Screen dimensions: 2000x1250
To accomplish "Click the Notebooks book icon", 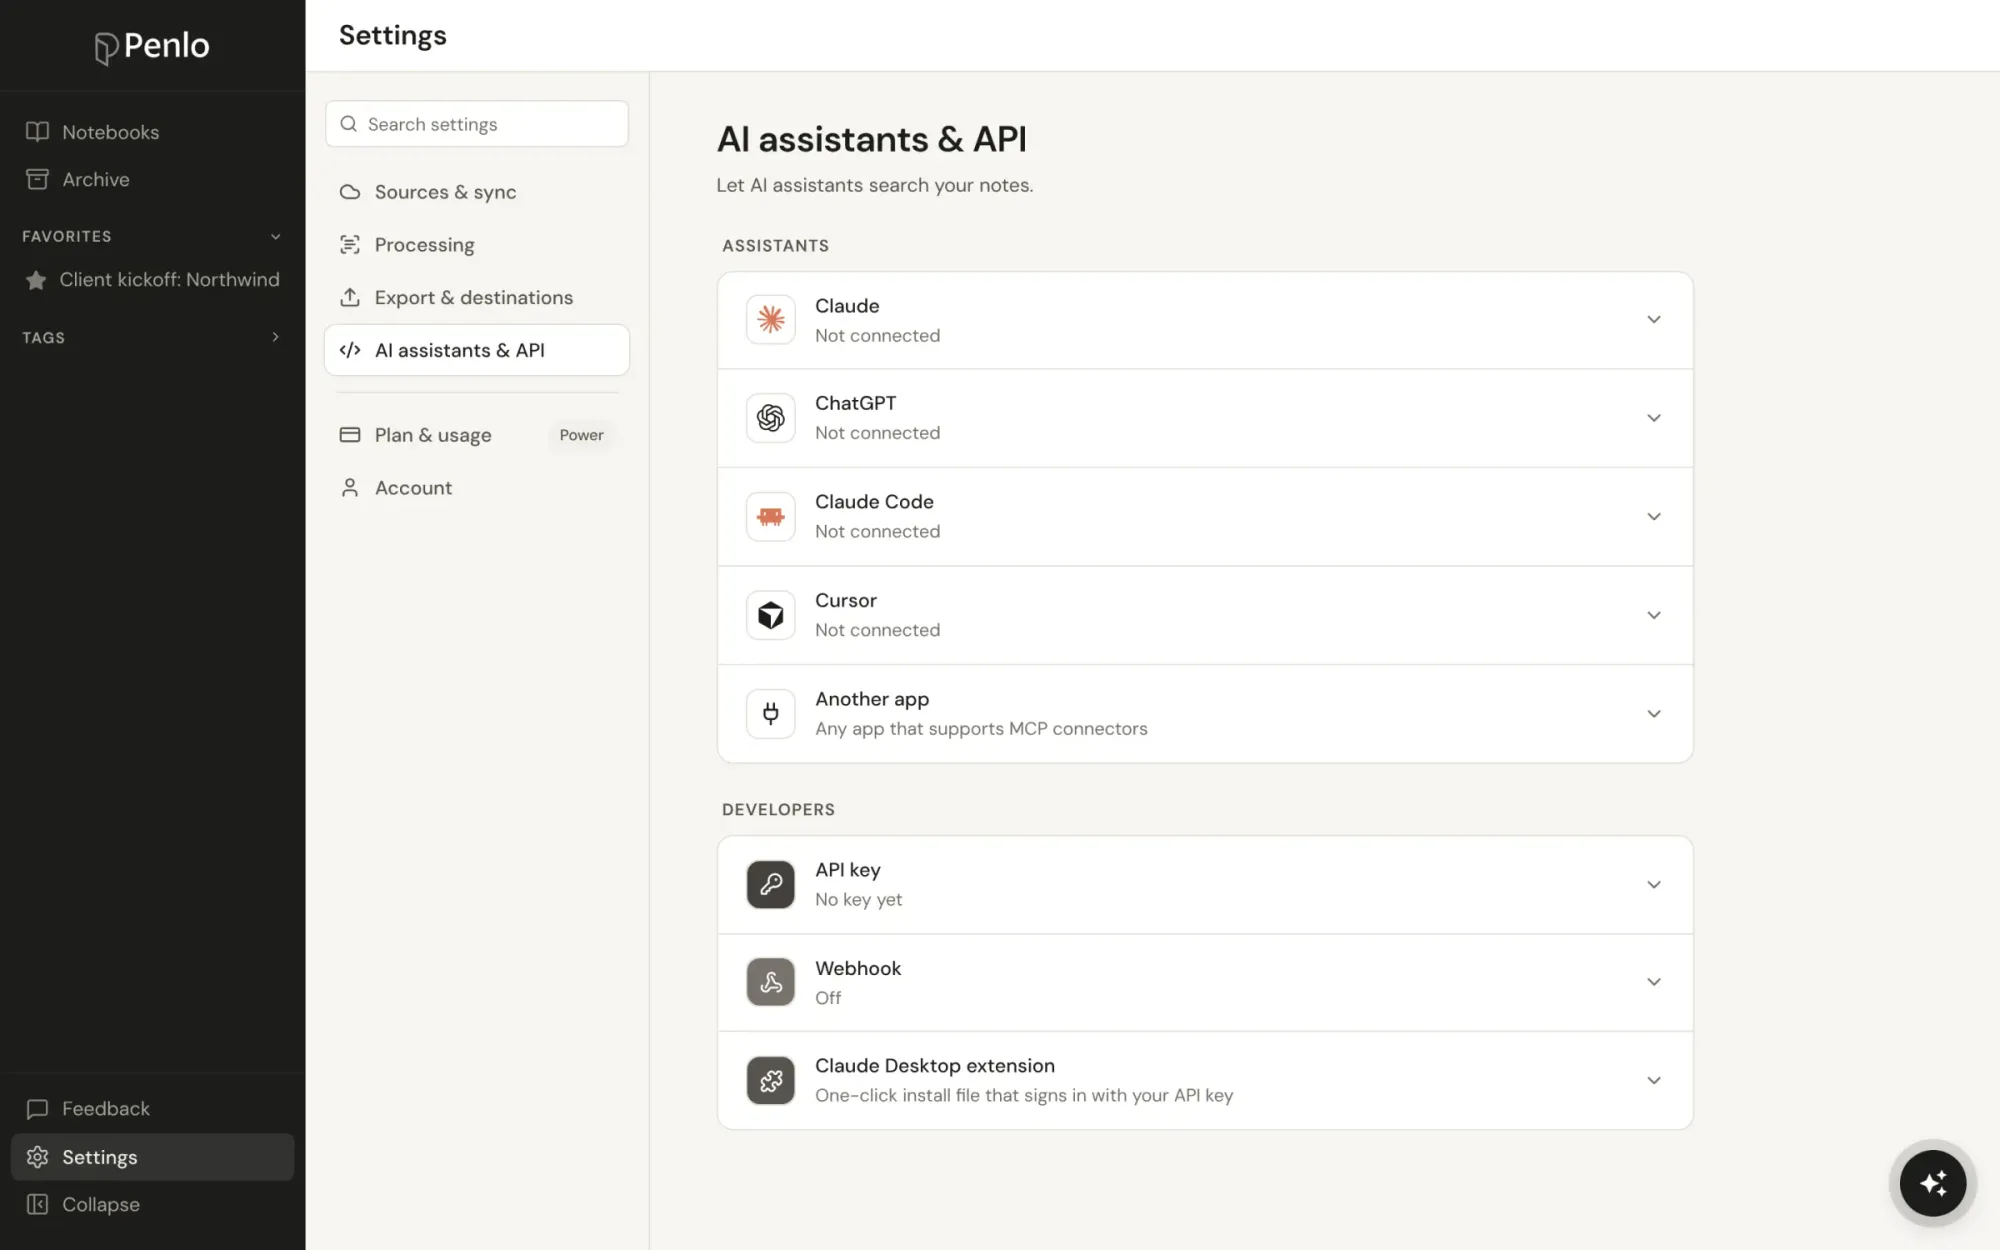I will click(37, 132).
